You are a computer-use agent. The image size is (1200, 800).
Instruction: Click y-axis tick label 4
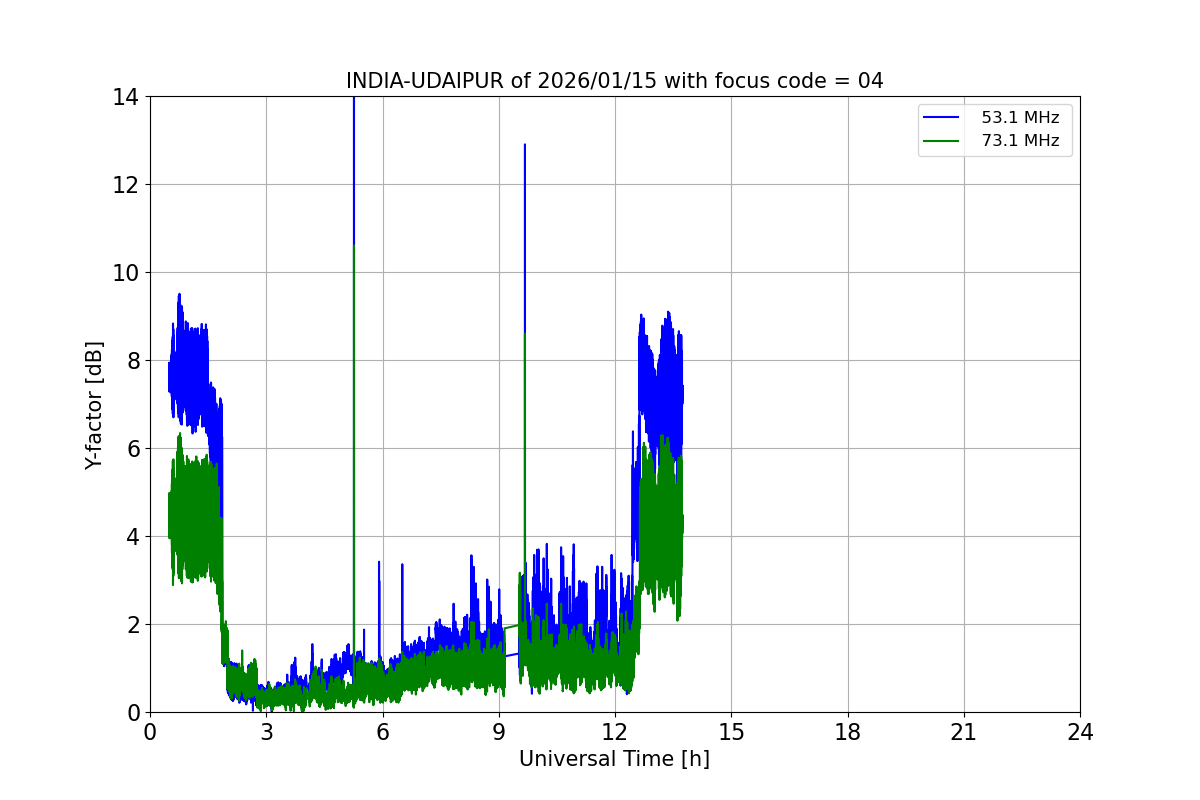pyautogui.click(x=133, y=537)
